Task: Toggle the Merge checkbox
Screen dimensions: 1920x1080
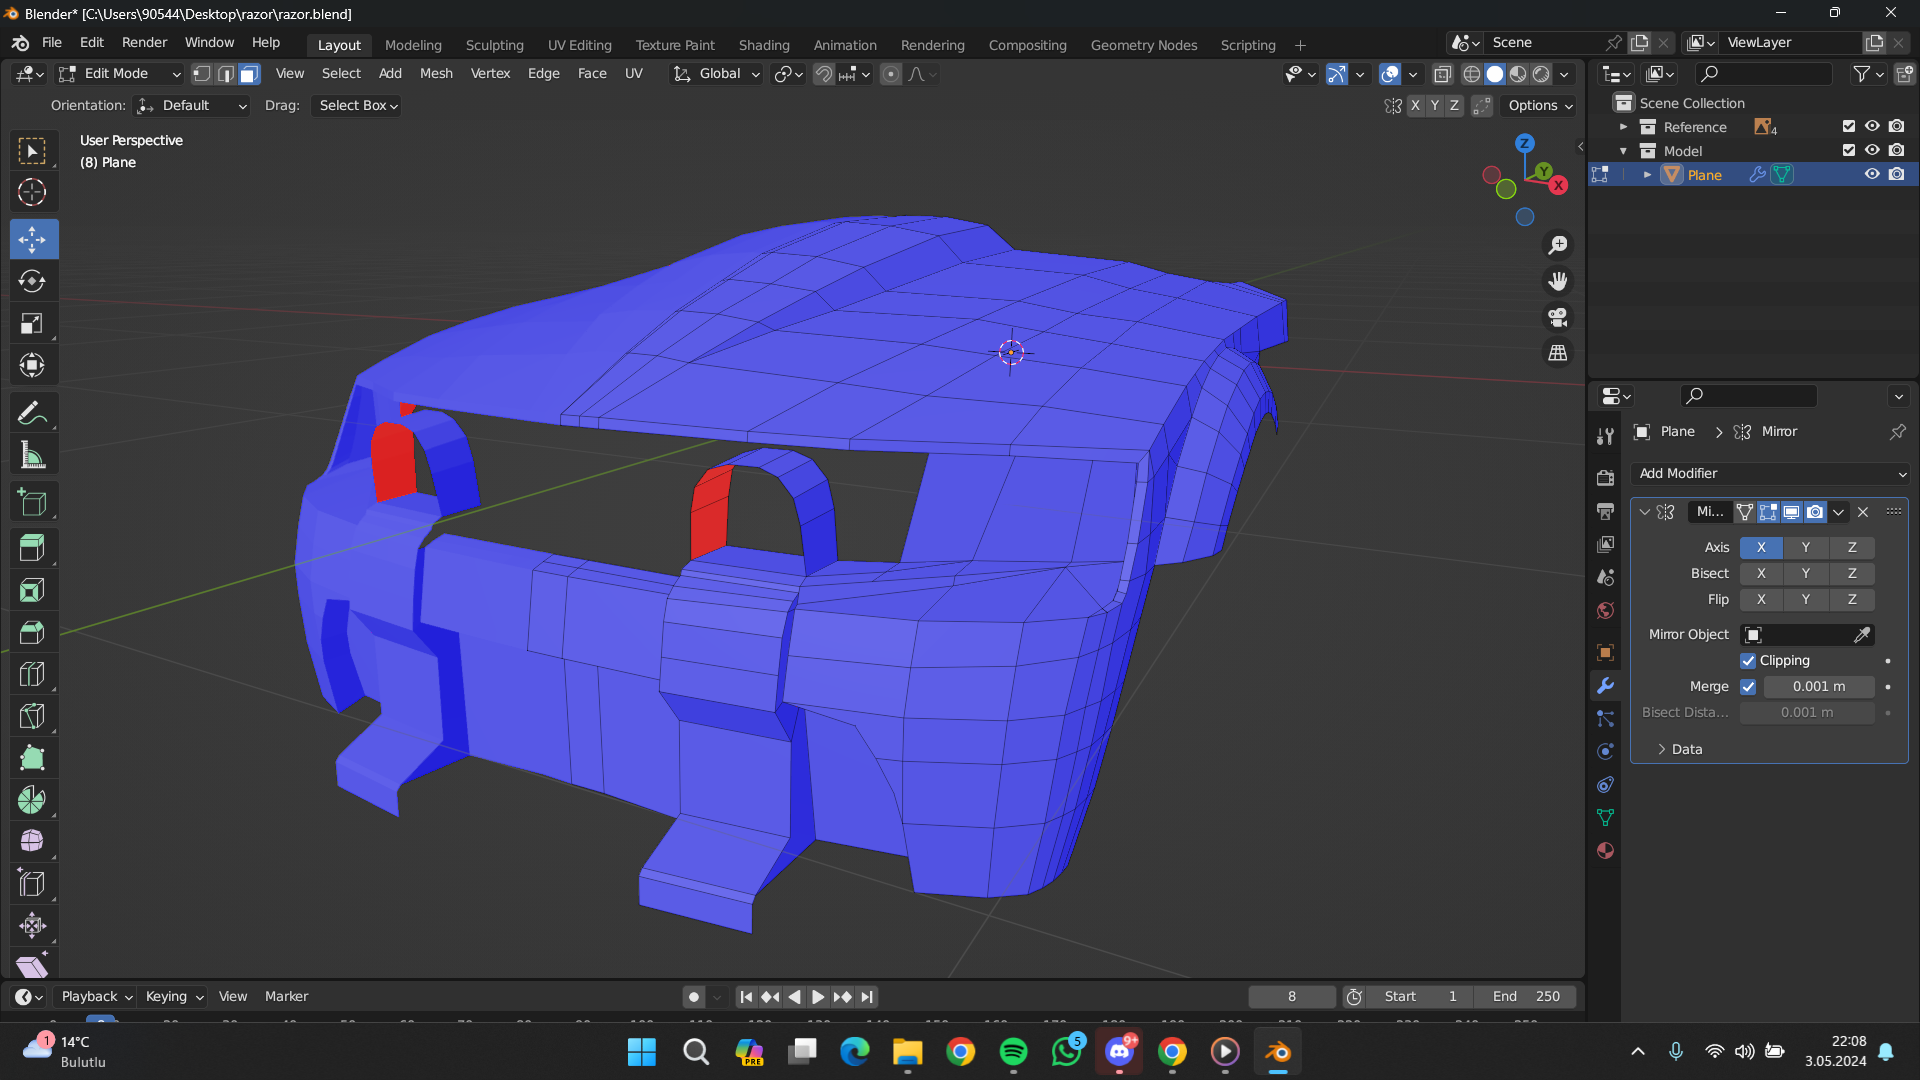Action: pyautogui.click(x=1748, y=687)
